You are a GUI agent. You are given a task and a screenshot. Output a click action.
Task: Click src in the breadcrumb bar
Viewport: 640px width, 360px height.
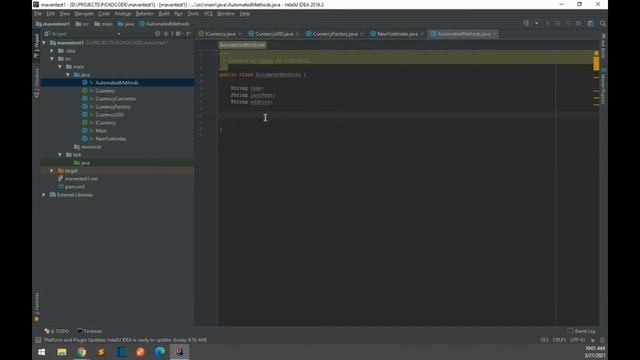[82, 24]
